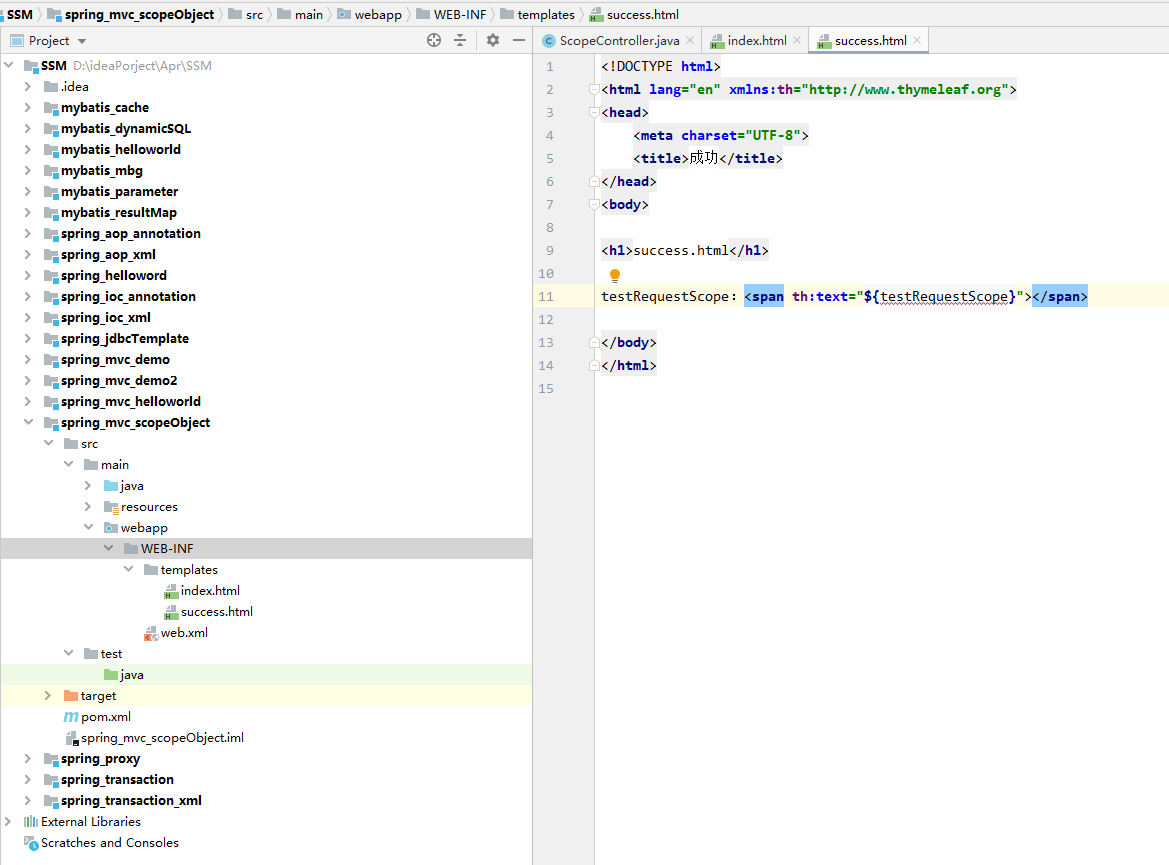Screen dimensions: 1169x865
Task: Select web.xml in the project tree
Action: [184, 632]
